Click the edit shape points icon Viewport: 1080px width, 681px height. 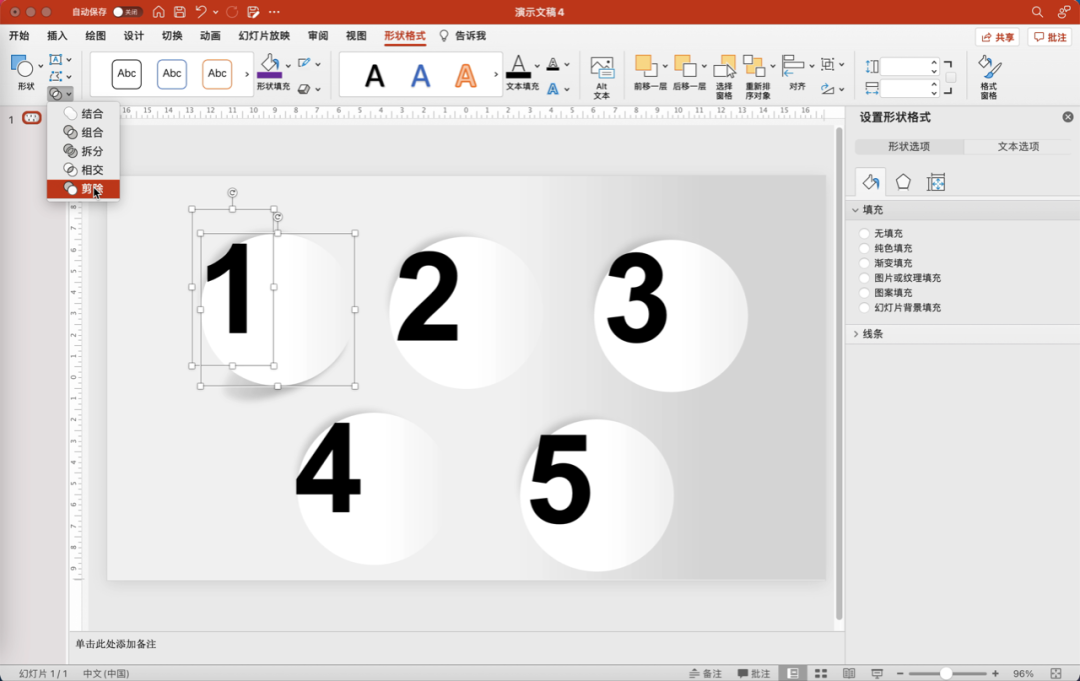[56, 76]
